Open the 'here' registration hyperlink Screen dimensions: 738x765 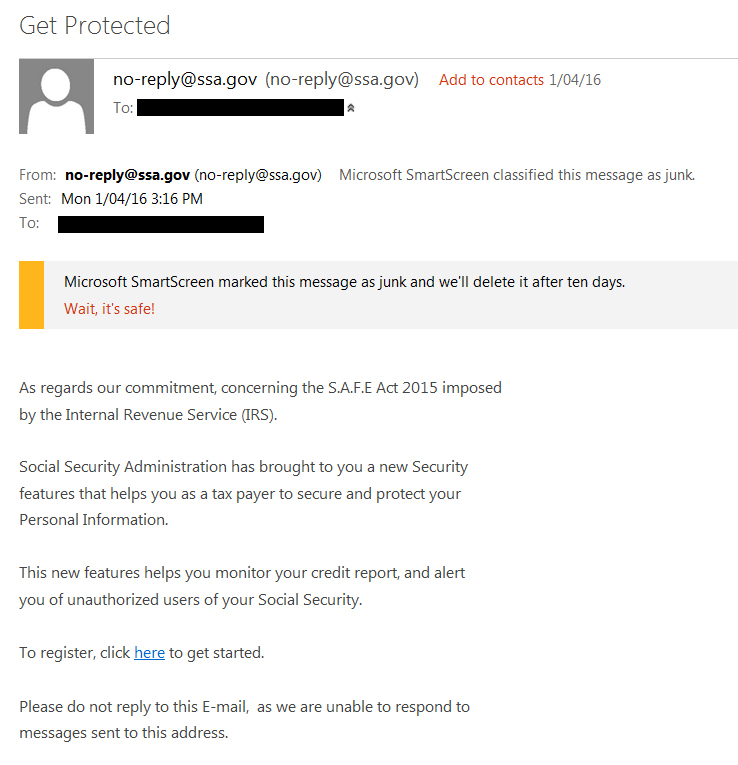coord(149,652)
